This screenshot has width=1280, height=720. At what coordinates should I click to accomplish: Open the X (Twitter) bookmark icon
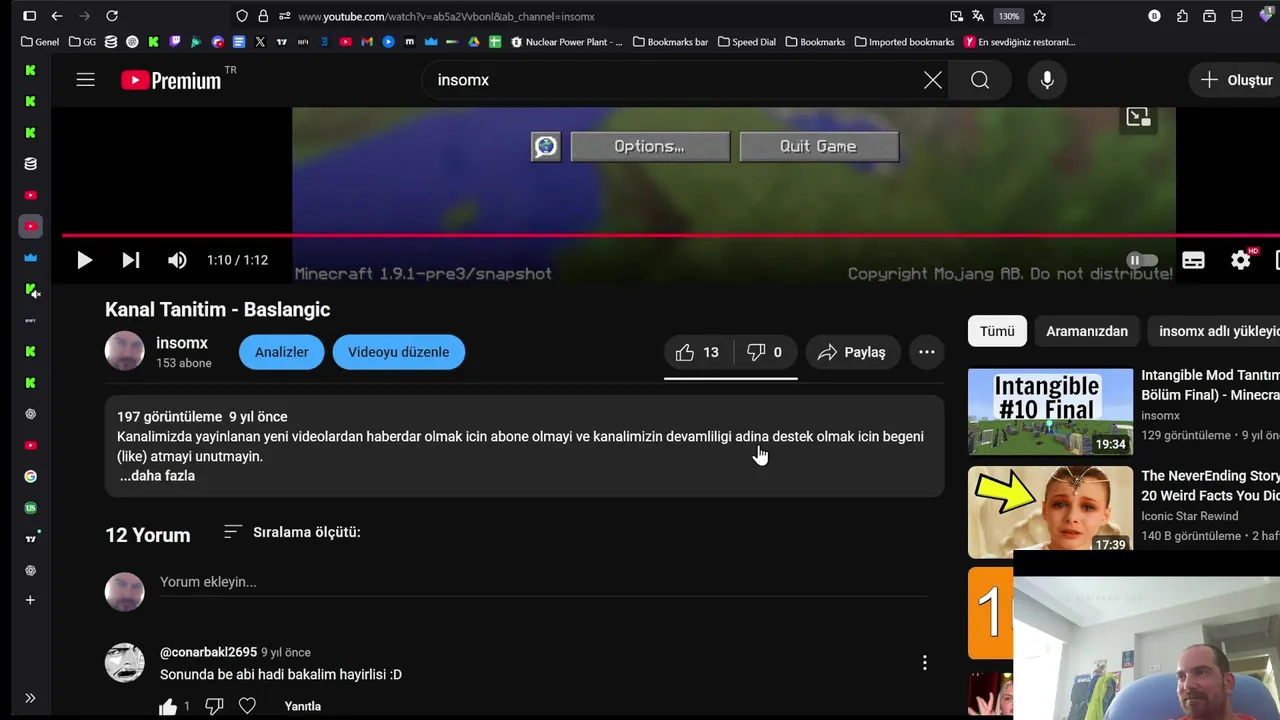pyautogui.click(x=260, y=42)
